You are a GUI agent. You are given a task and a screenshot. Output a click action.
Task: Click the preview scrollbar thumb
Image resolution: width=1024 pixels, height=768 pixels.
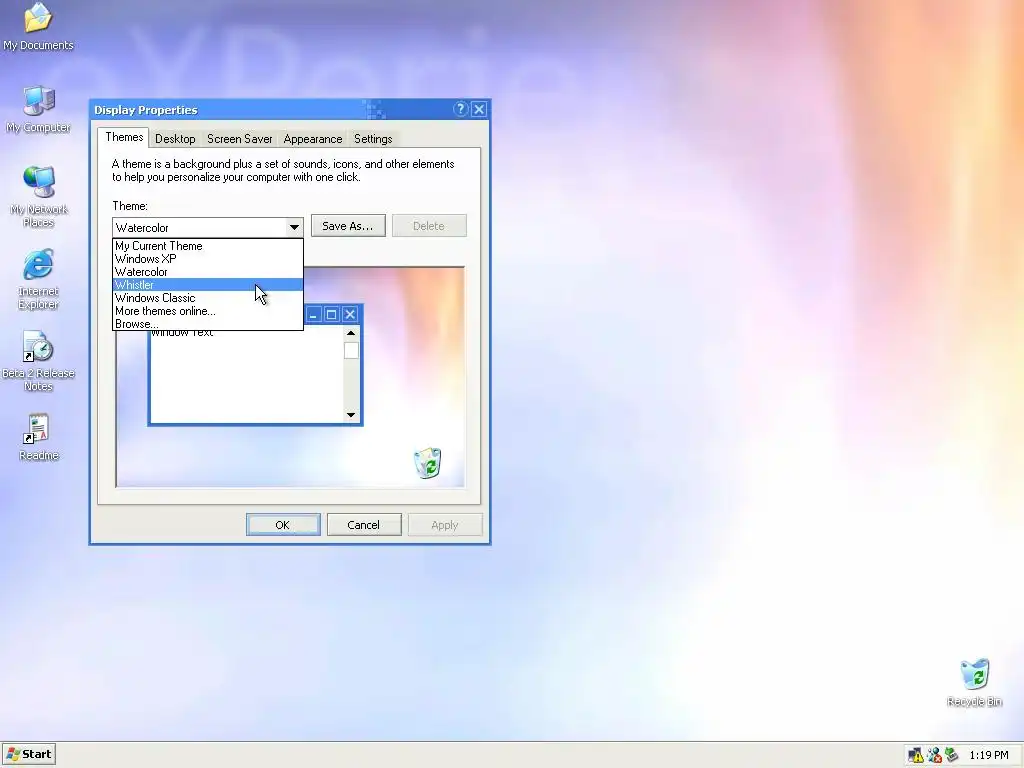[351, 351]
